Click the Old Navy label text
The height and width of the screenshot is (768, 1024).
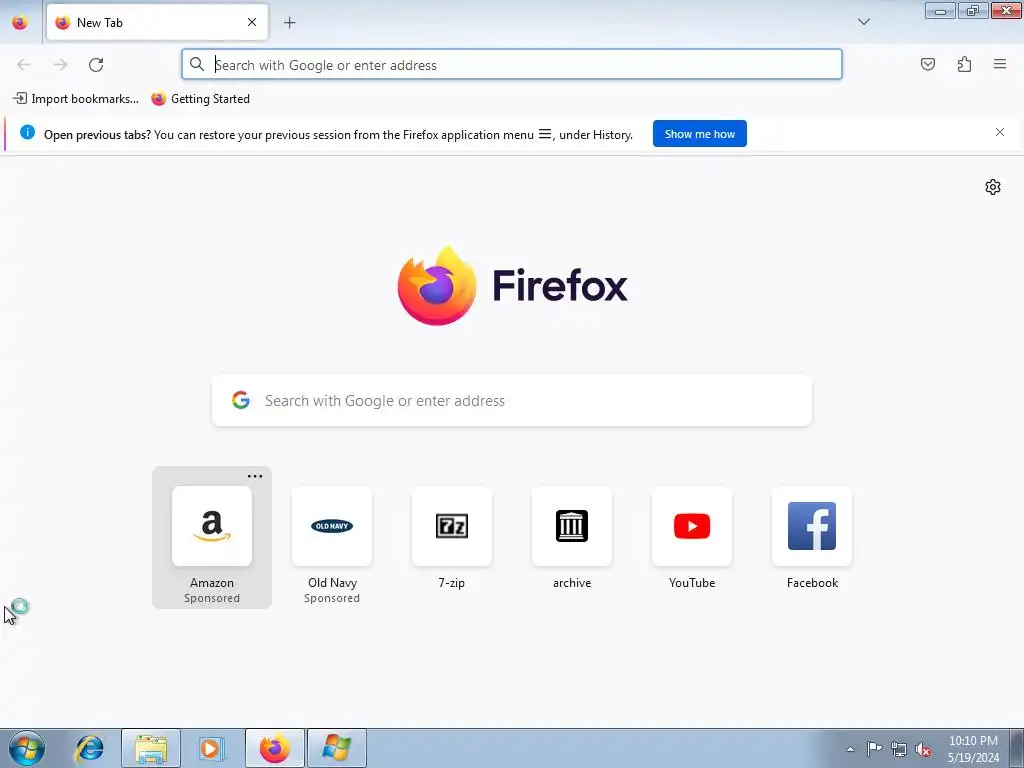[332, 583]
